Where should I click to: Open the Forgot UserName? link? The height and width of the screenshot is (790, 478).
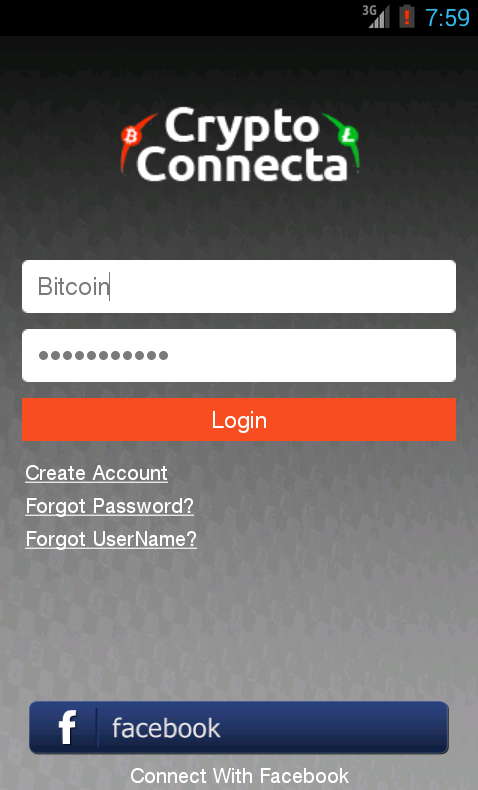(x=111, y=539)
